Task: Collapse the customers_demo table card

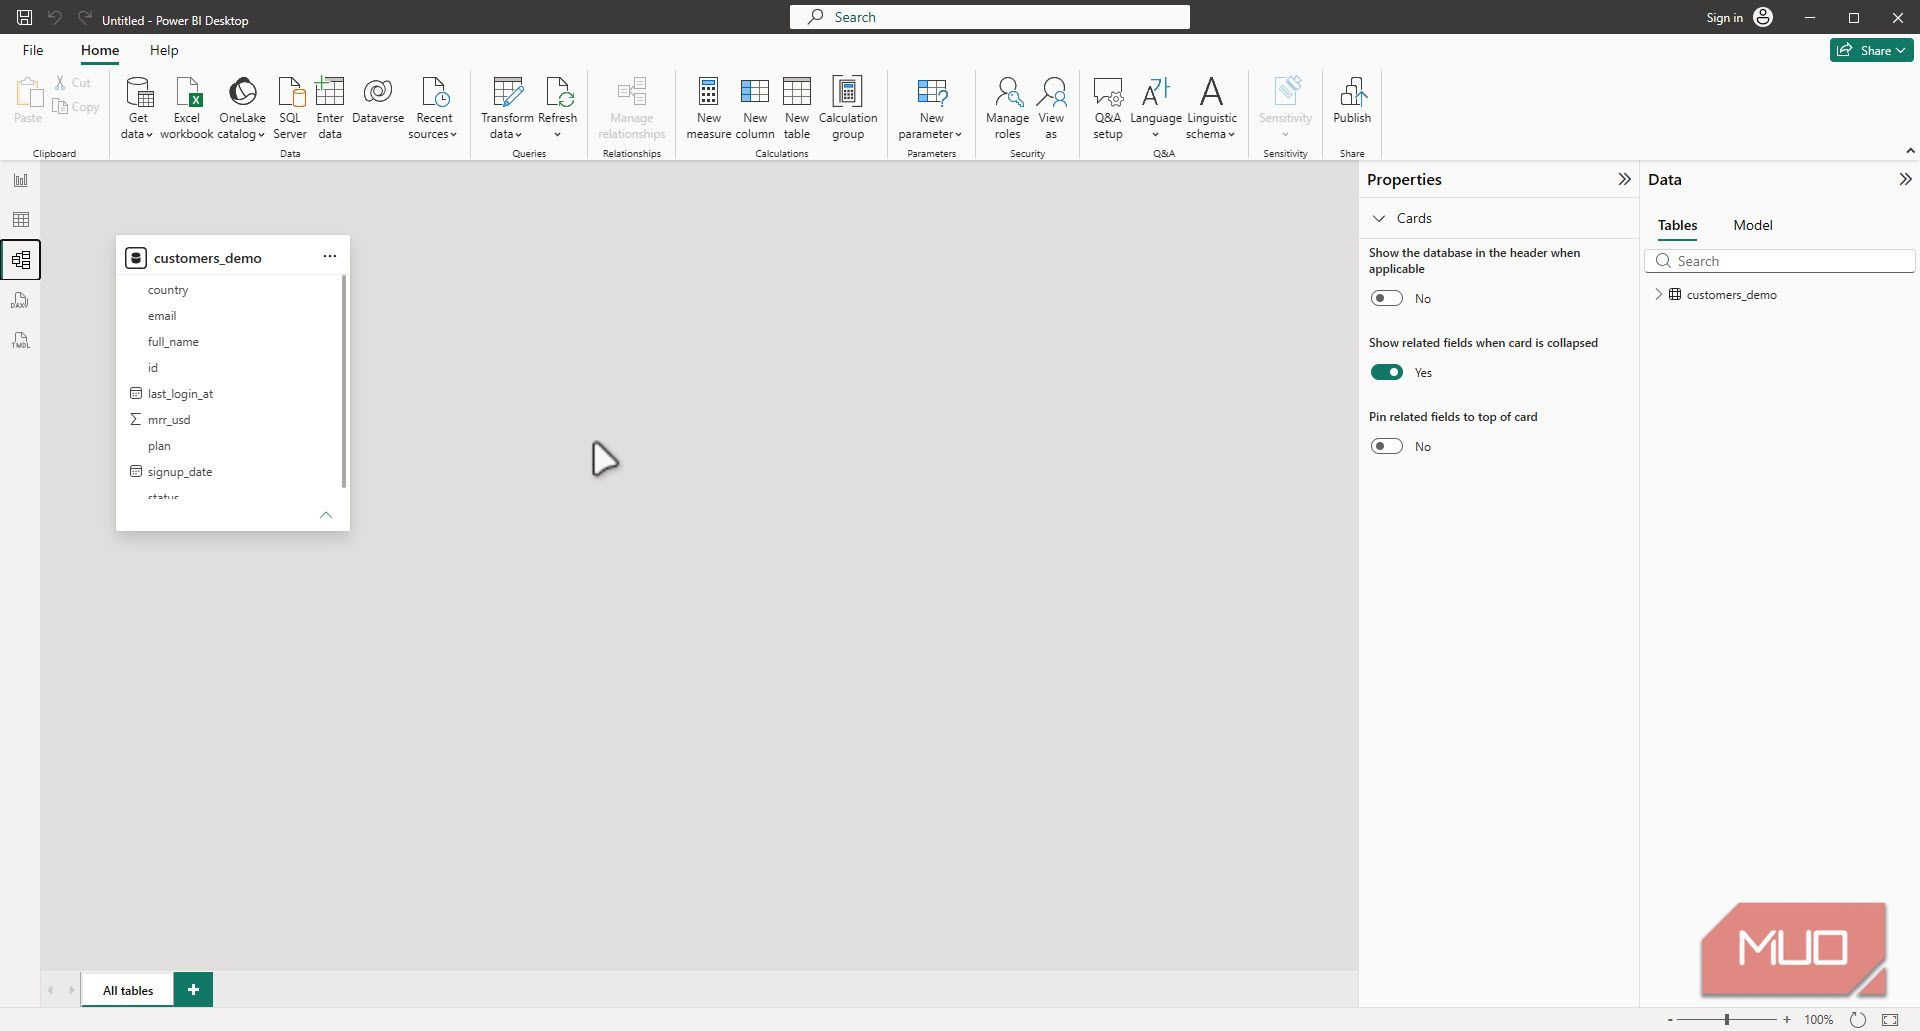Action: pos(325,515)
